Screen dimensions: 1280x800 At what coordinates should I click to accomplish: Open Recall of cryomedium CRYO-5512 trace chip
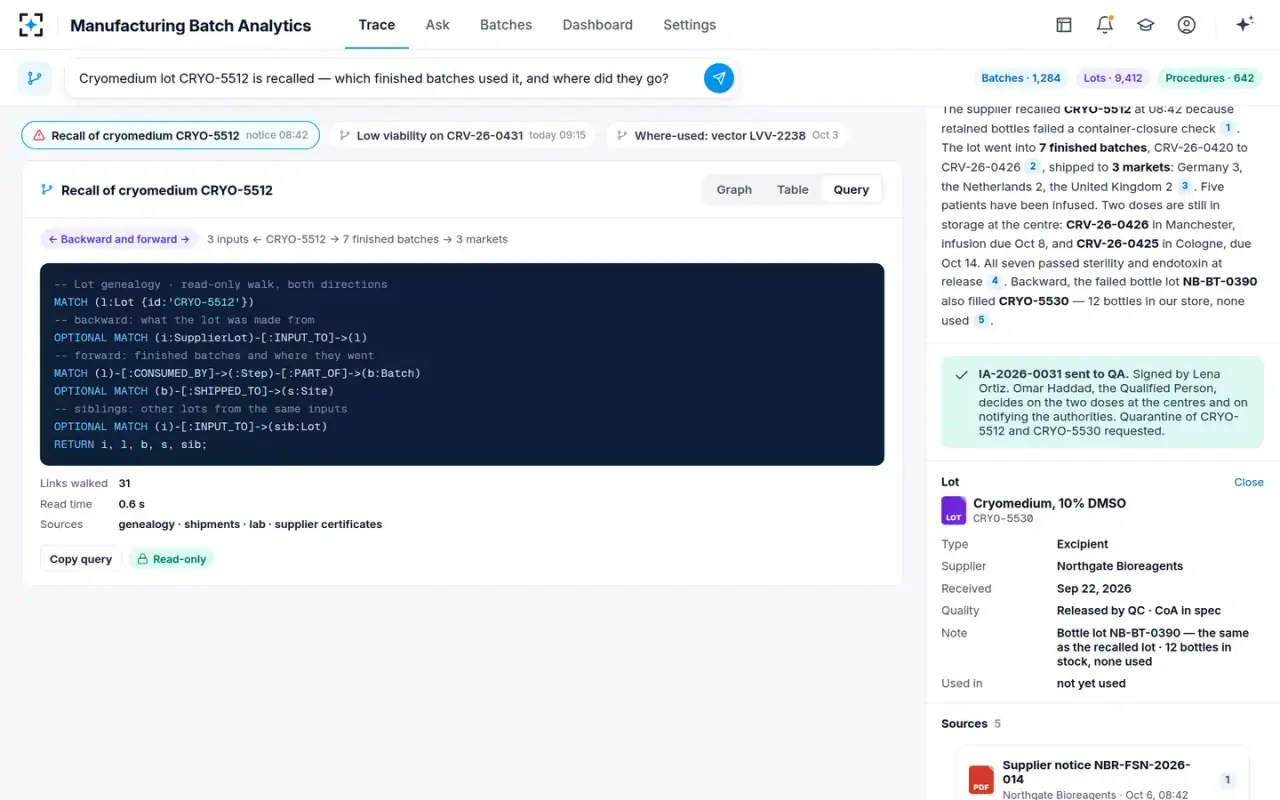pos(170,135)
